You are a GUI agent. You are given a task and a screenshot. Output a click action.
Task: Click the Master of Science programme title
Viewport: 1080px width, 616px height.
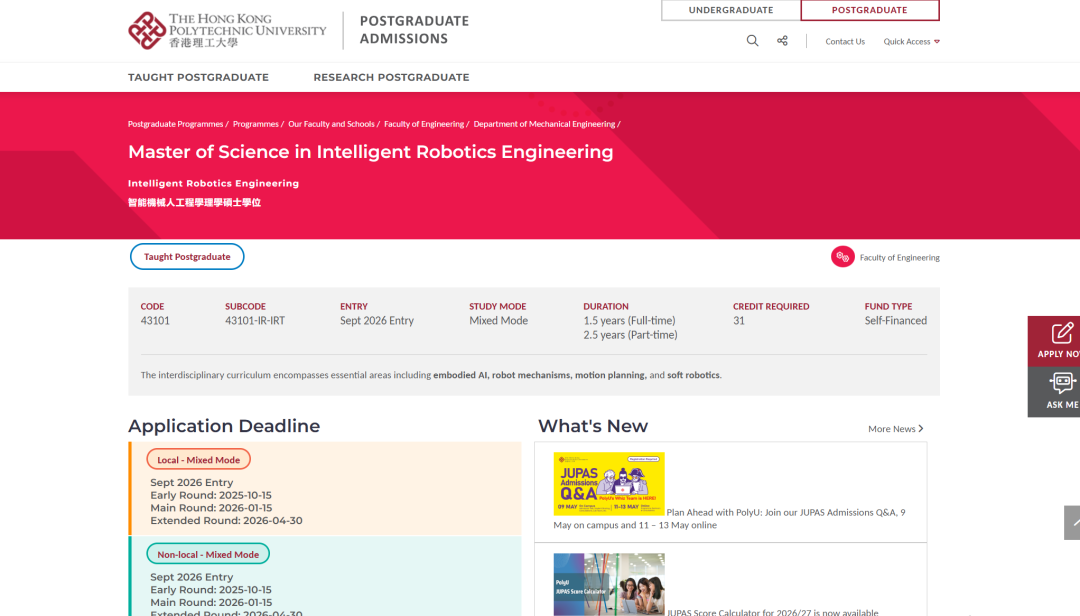[371, 152]
